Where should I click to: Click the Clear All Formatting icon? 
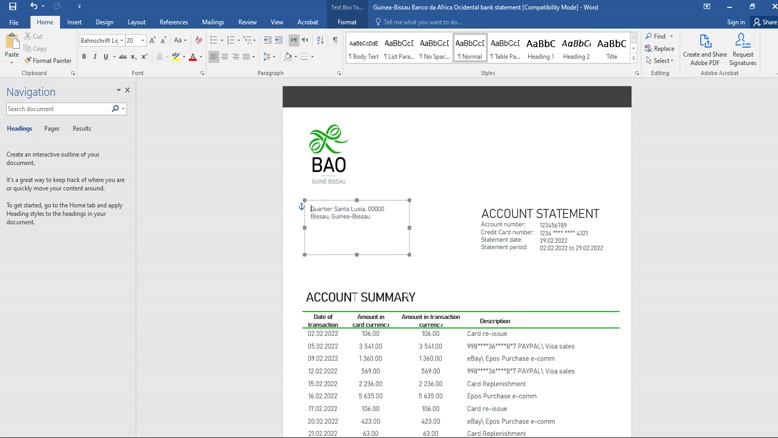pyautogui.click(x=198, y=41)
